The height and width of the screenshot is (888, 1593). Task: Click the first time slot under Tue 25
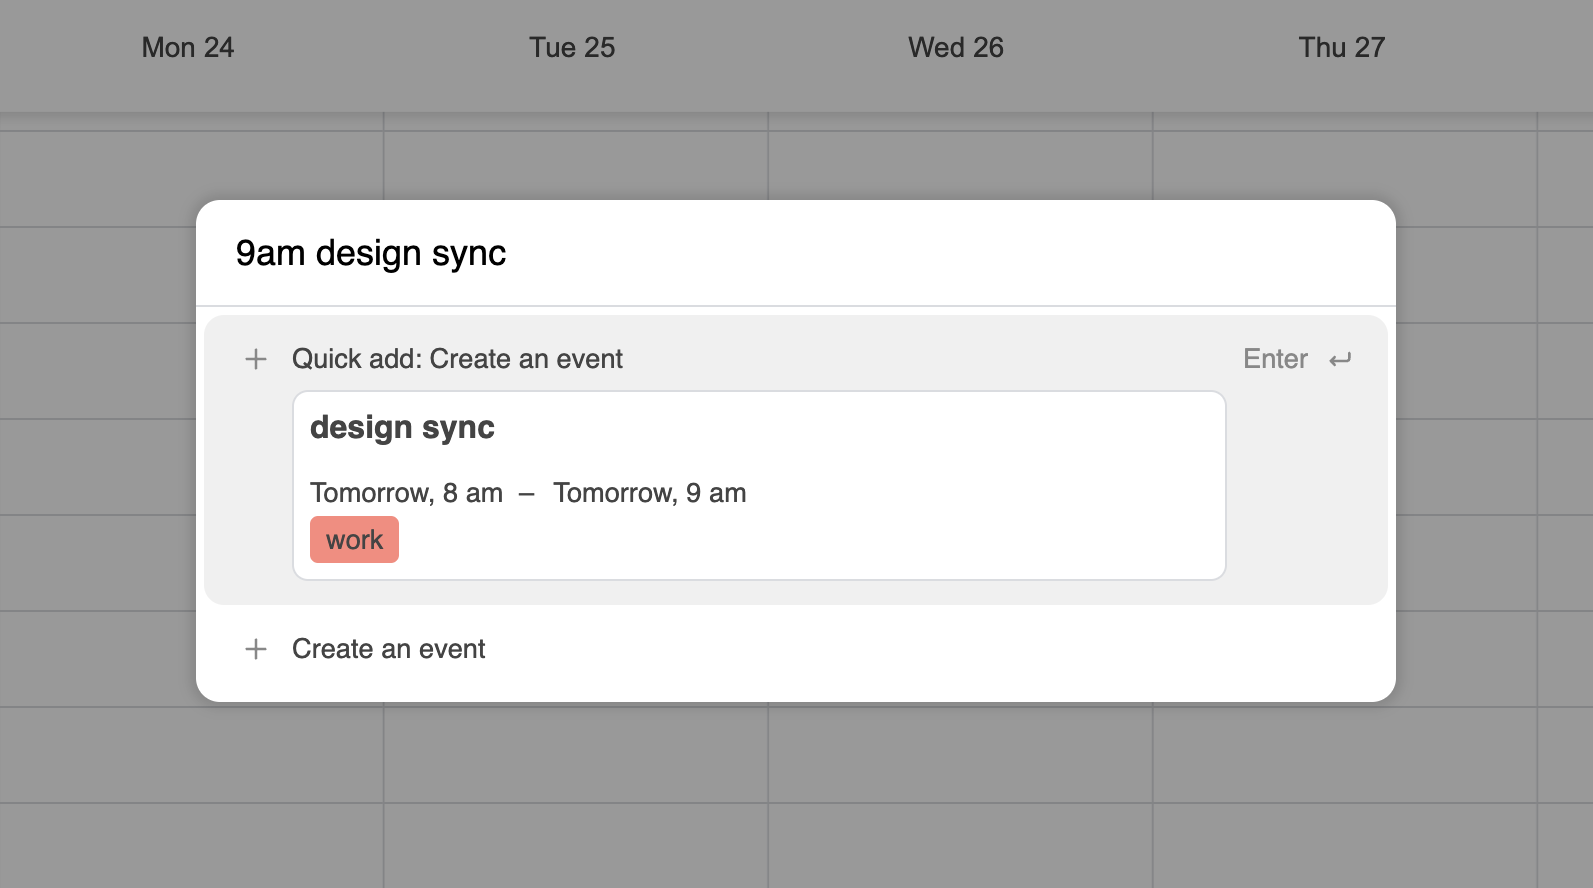pyautogui.click(x=576, y=165)
